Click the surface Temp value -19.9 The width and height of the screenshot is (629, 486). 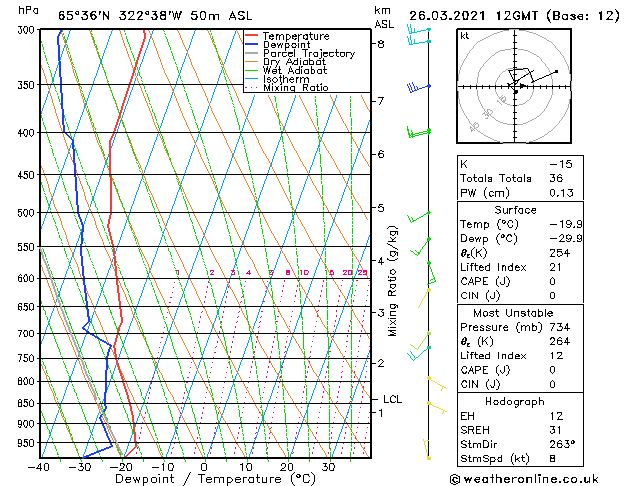pyautogui.click(x=566, y=224)
